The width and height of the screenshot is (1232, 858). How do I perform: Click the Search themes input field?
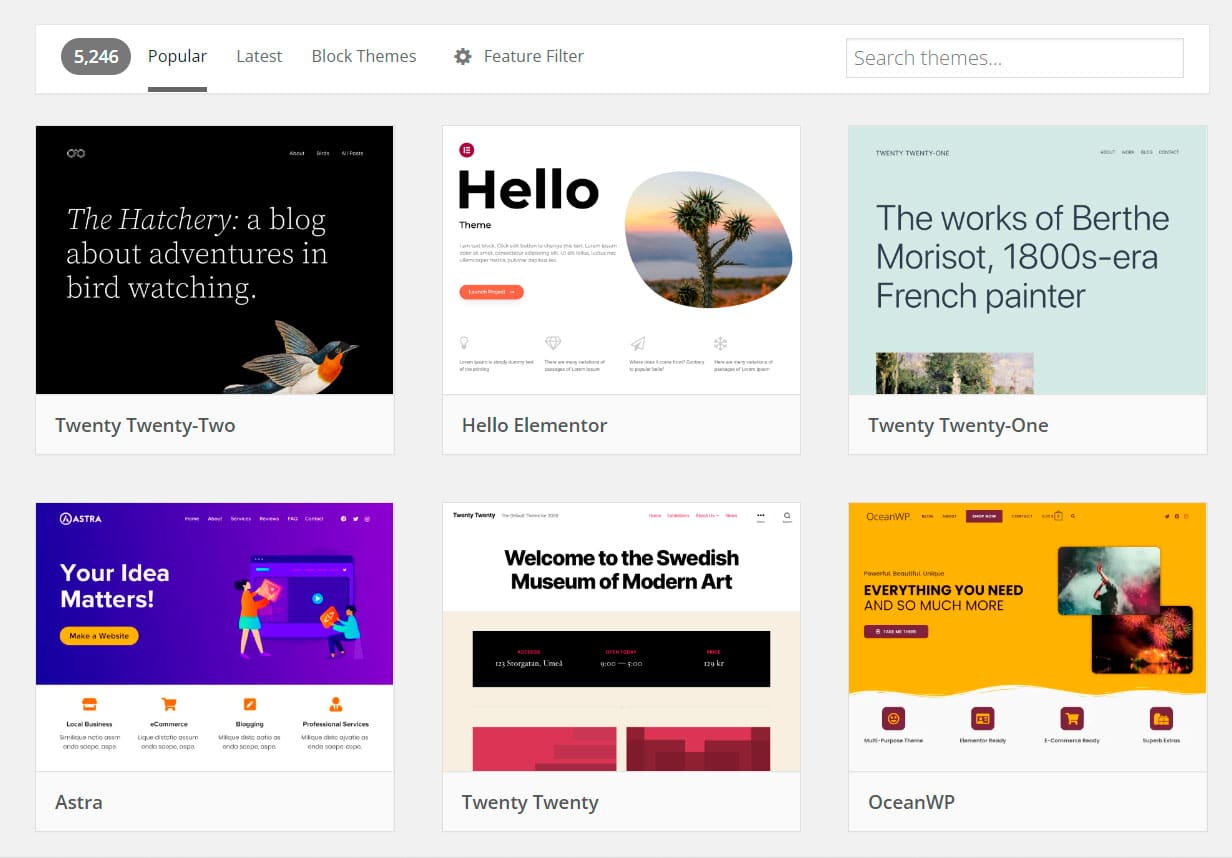click(x=1013, y=58)
